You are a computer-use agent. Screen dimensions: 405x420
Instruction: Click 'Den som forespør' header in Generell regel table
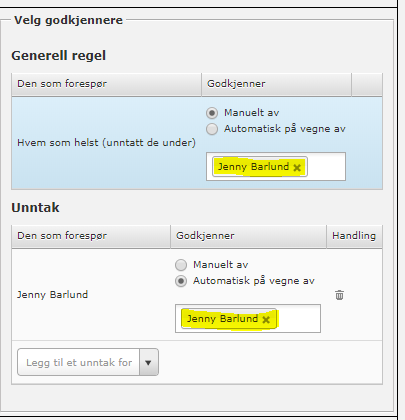pyautogui.click(x=62, y=84)
